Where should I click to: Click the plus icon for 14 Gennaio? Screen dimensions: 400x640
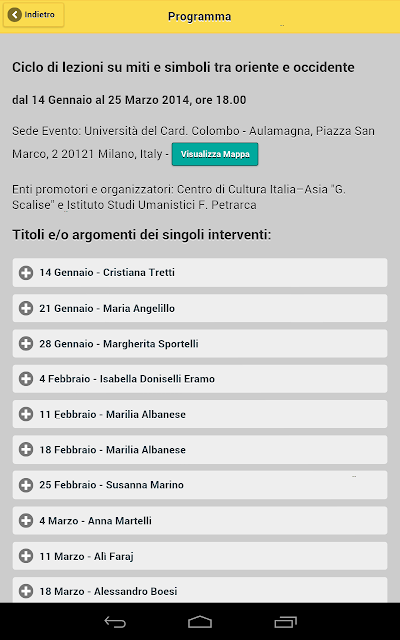click(x=26, y=273)
